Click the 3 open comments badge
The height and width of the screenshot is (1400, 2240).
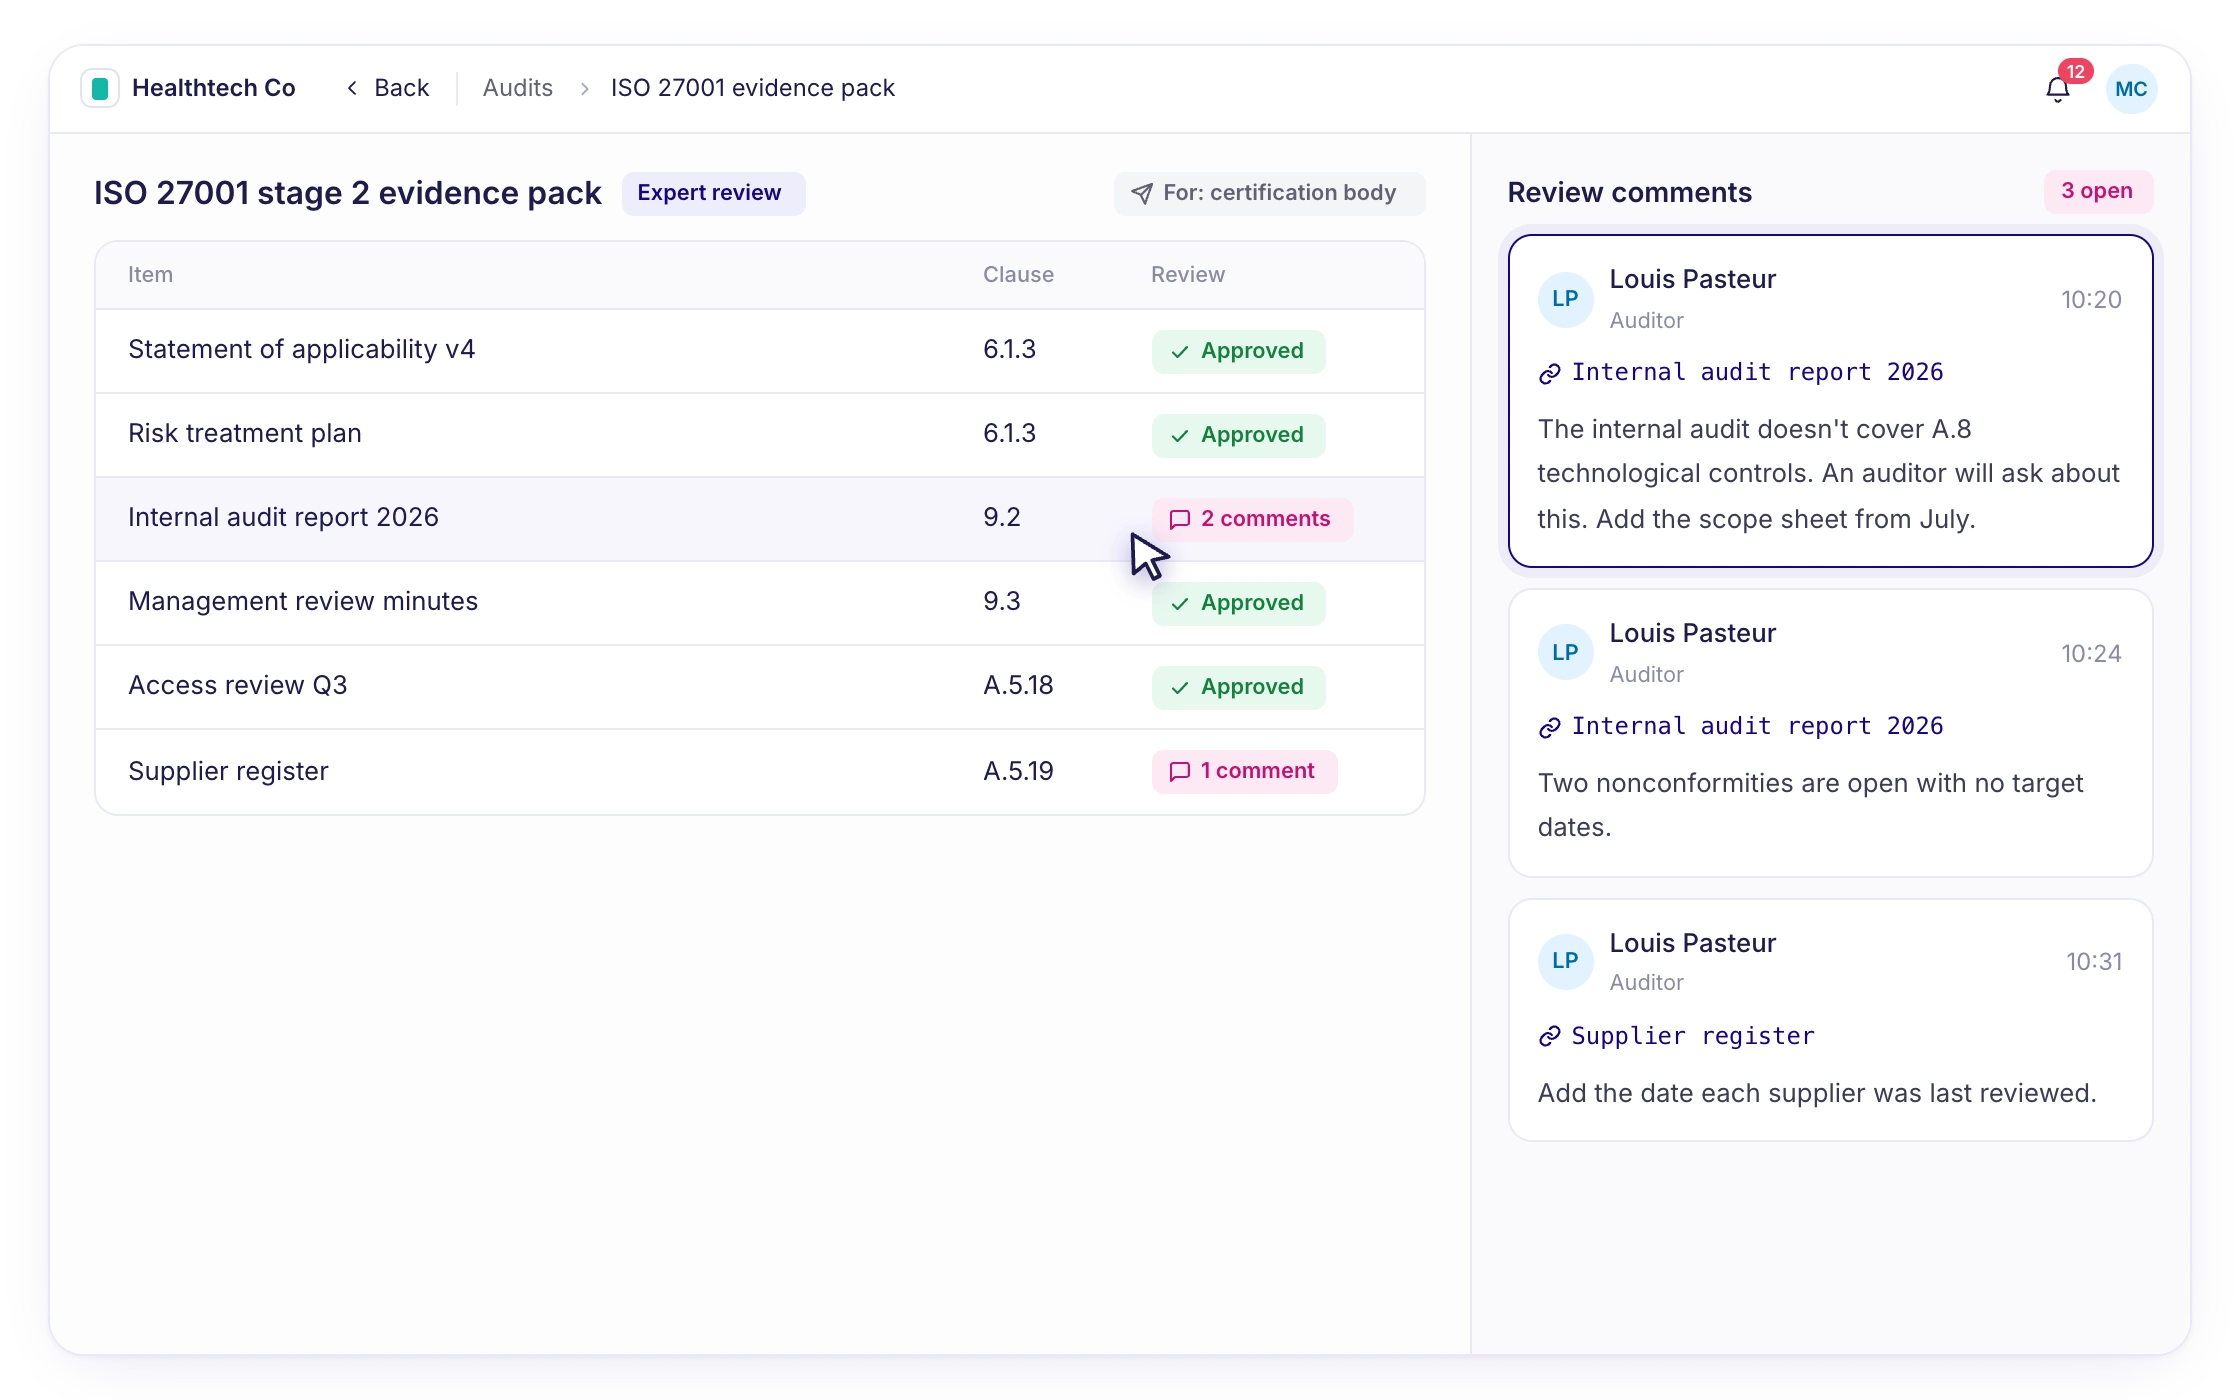2097,191
